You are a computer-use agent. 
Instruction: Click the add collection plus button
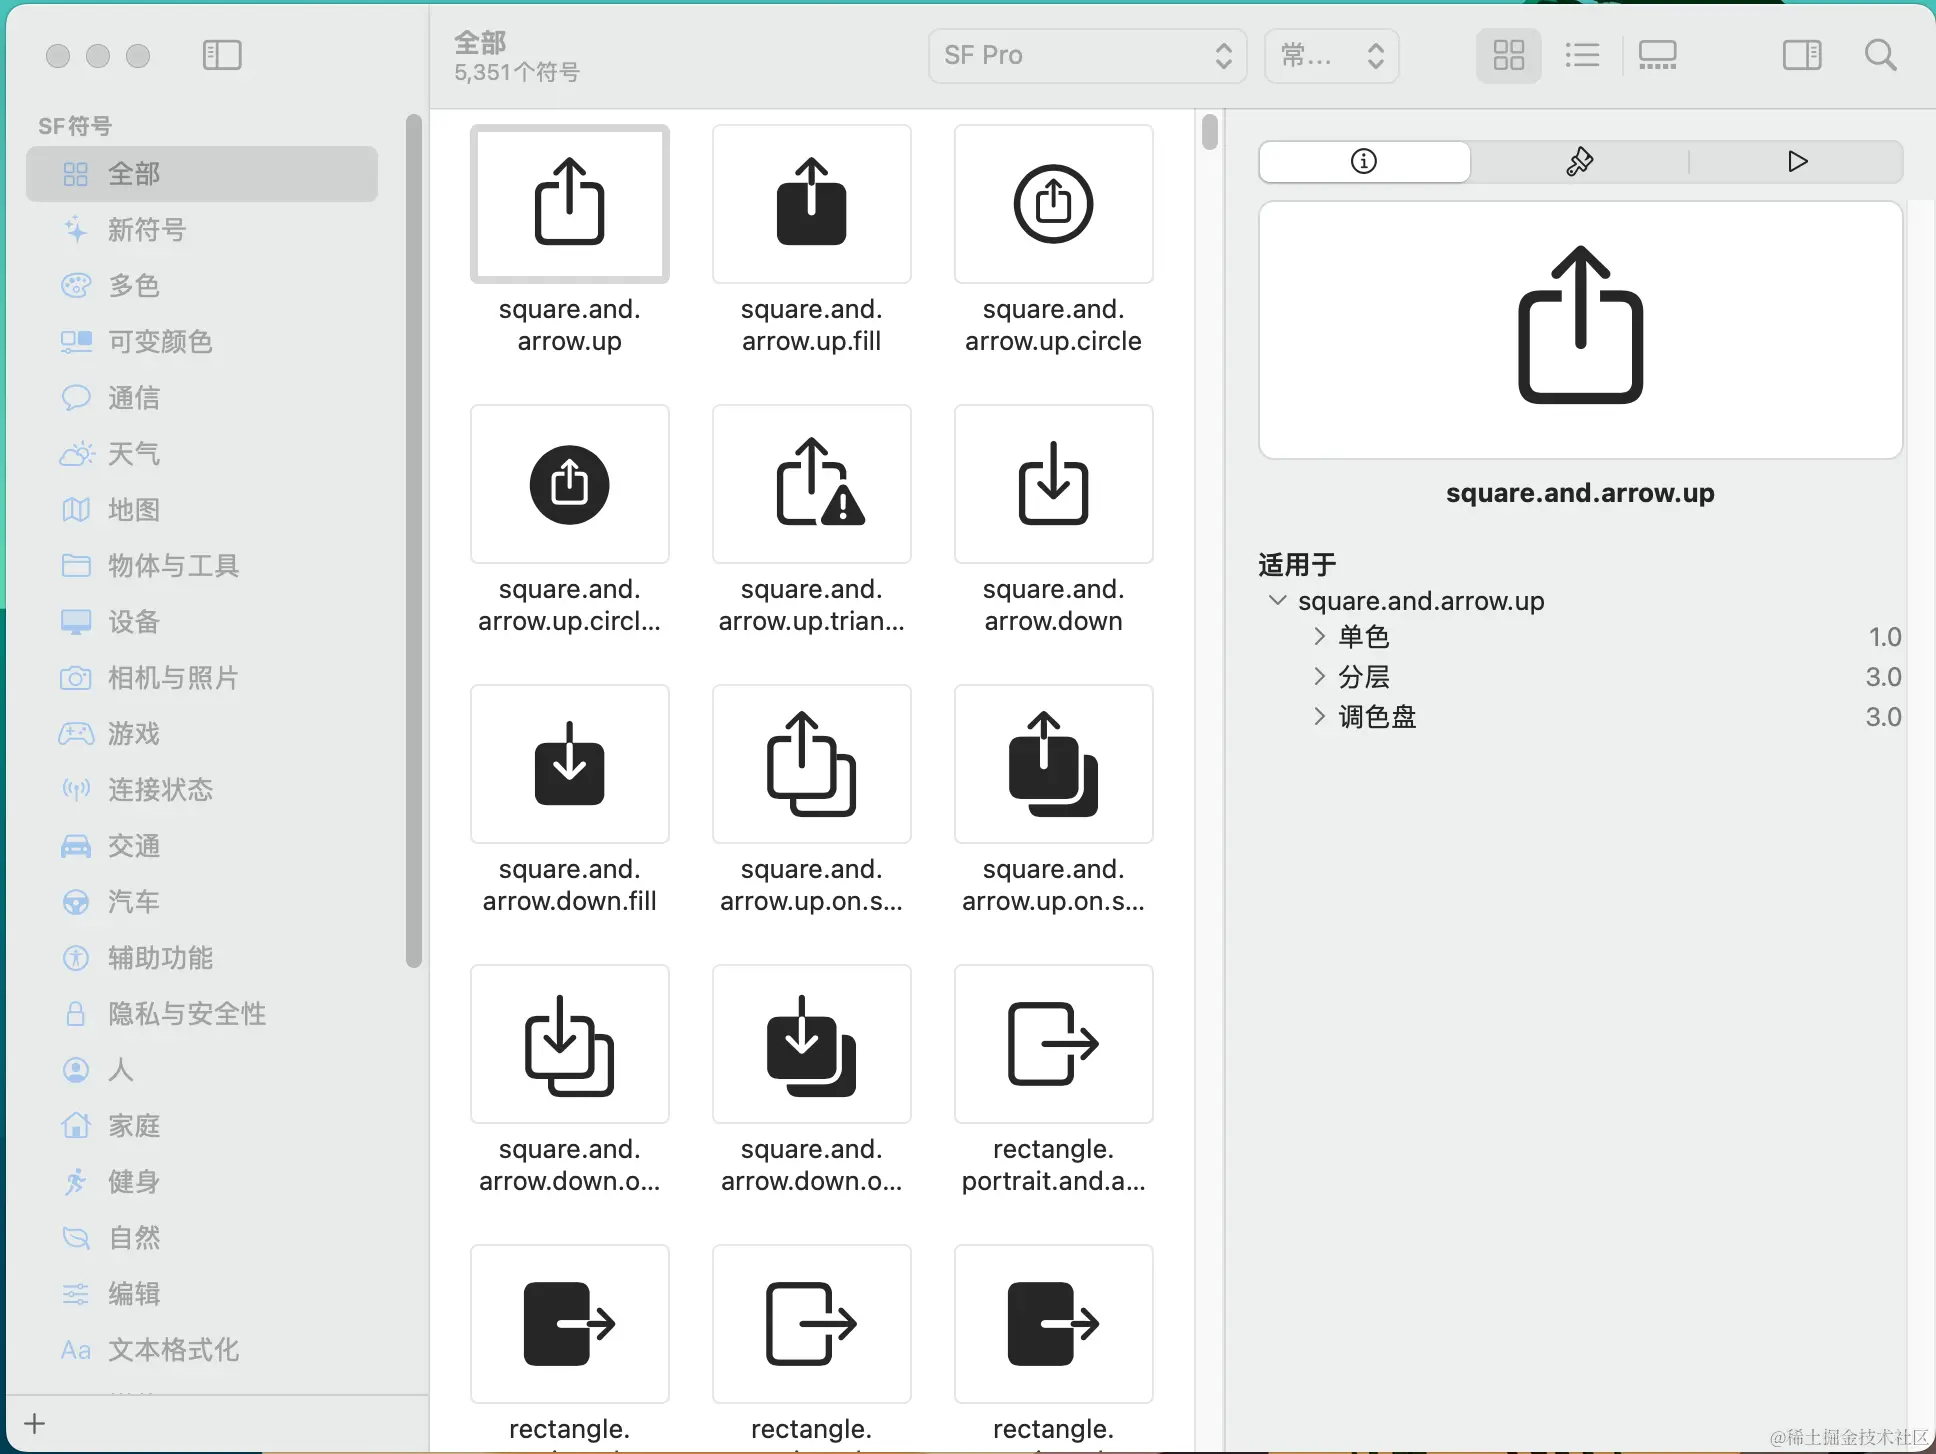(x=35, y=1423)
